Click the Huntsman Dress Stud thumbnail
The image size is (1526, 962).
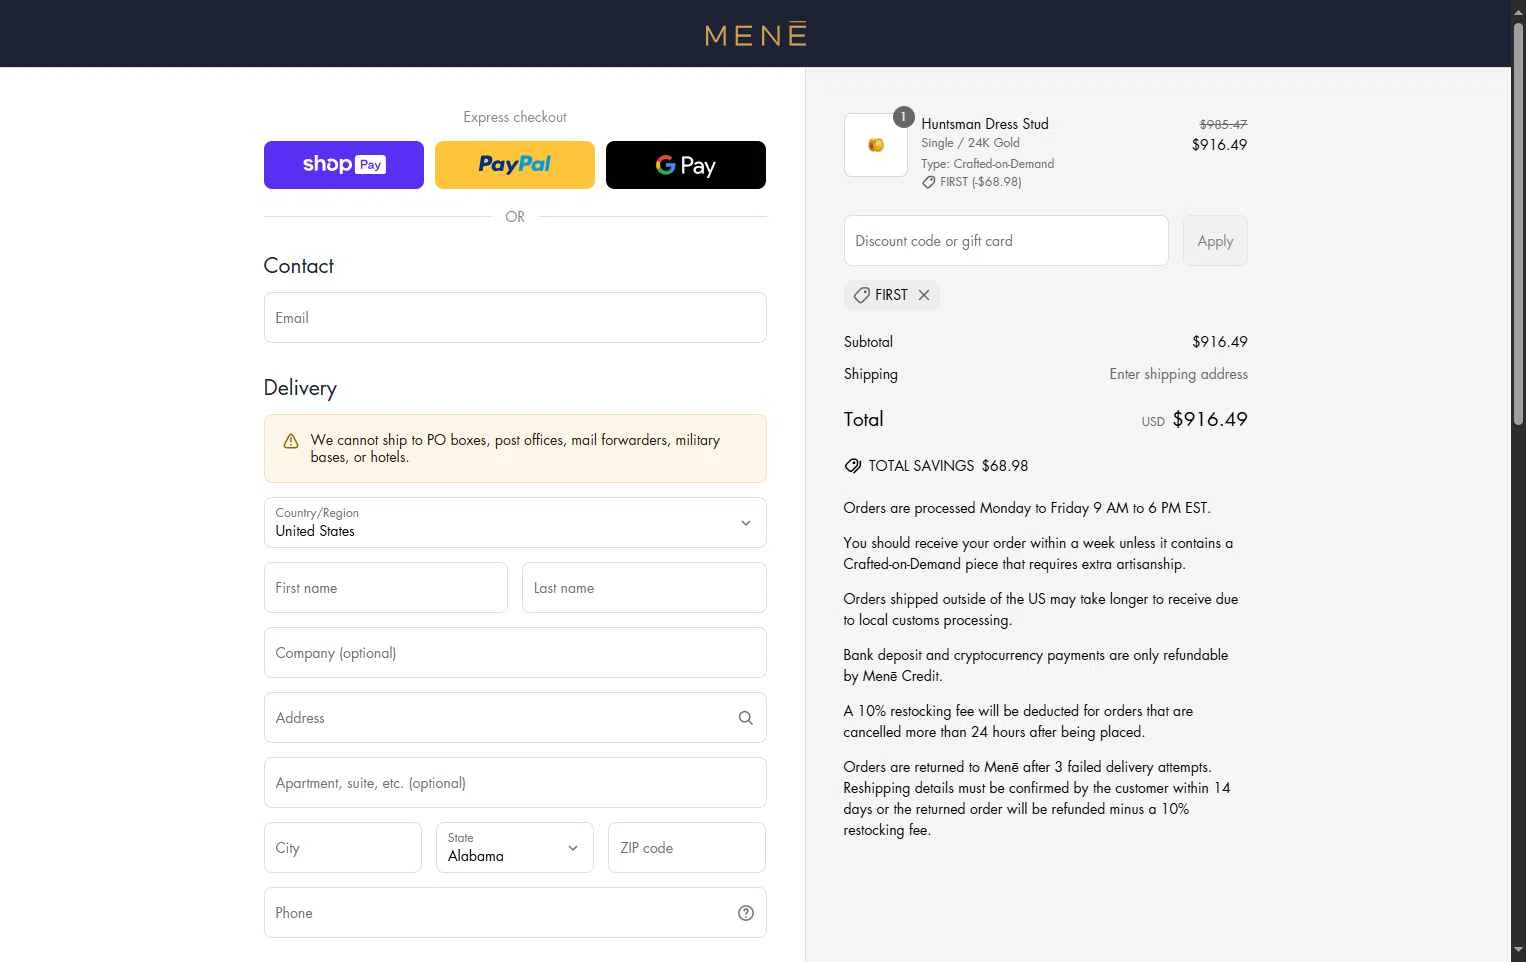tap(876, 145)
